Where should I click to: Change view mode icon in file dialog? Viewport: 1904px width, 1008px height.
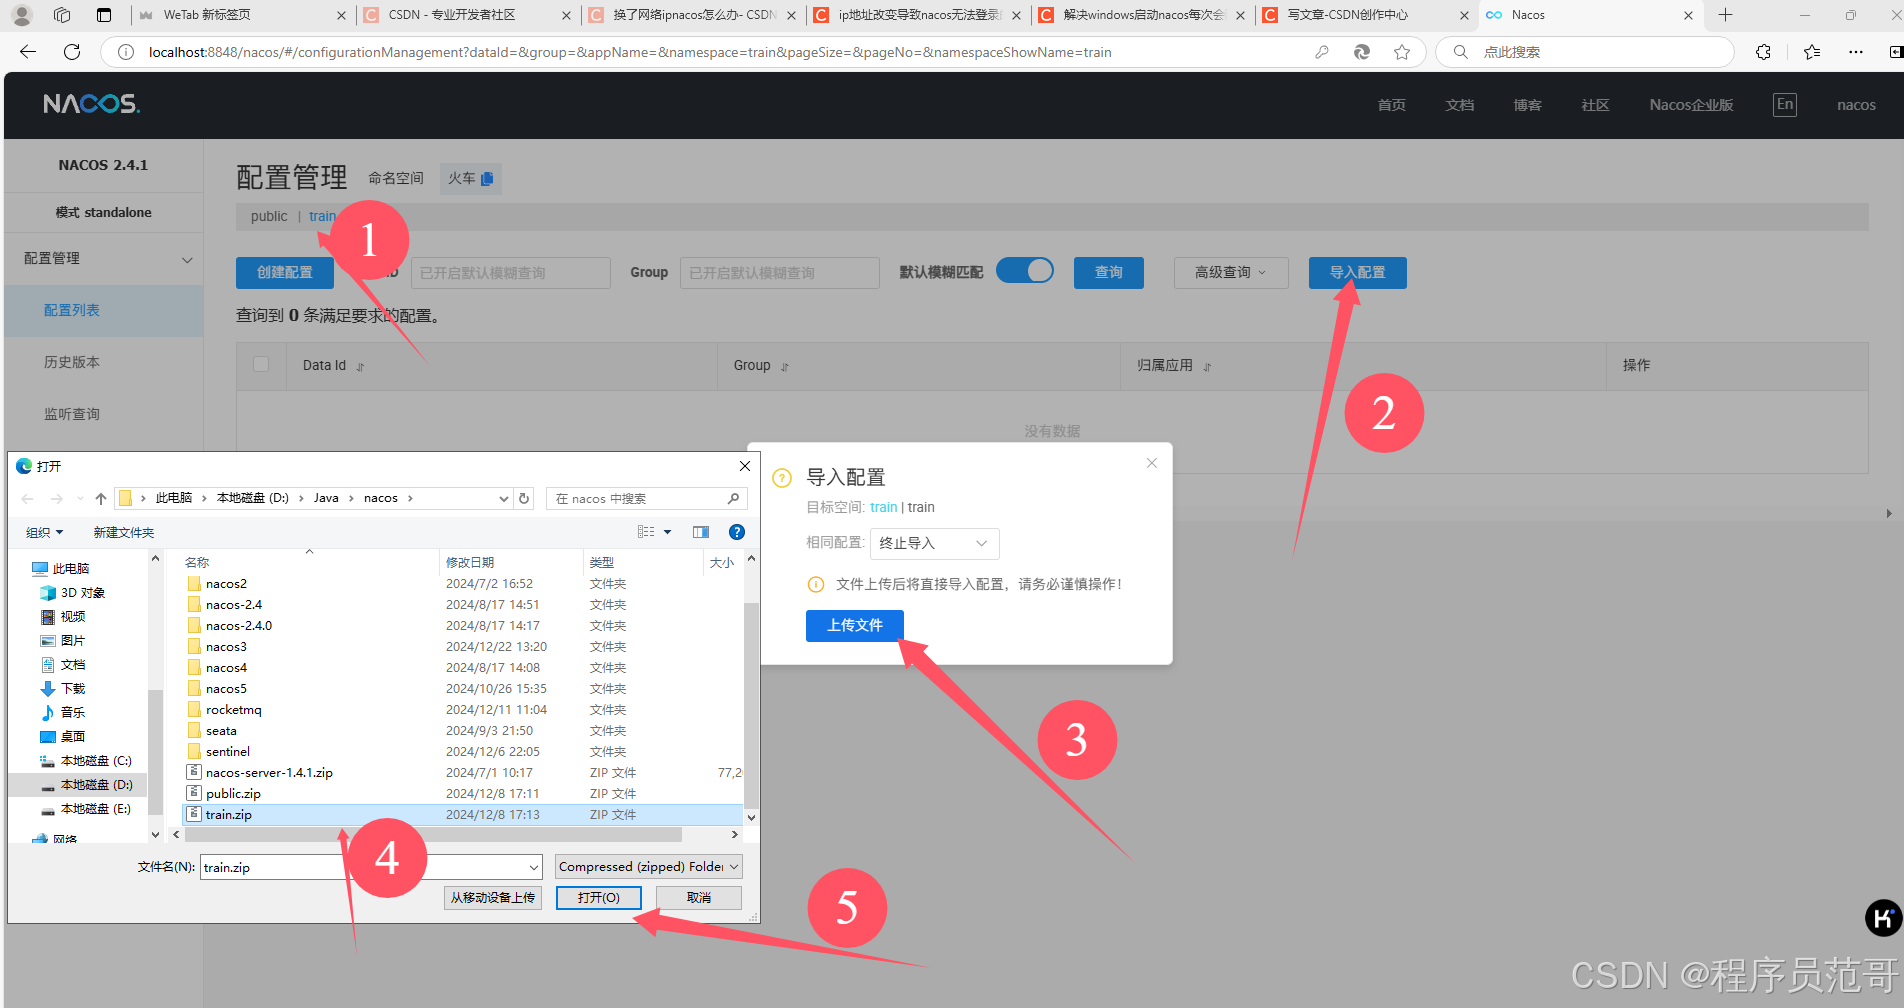tap(646, 532)
